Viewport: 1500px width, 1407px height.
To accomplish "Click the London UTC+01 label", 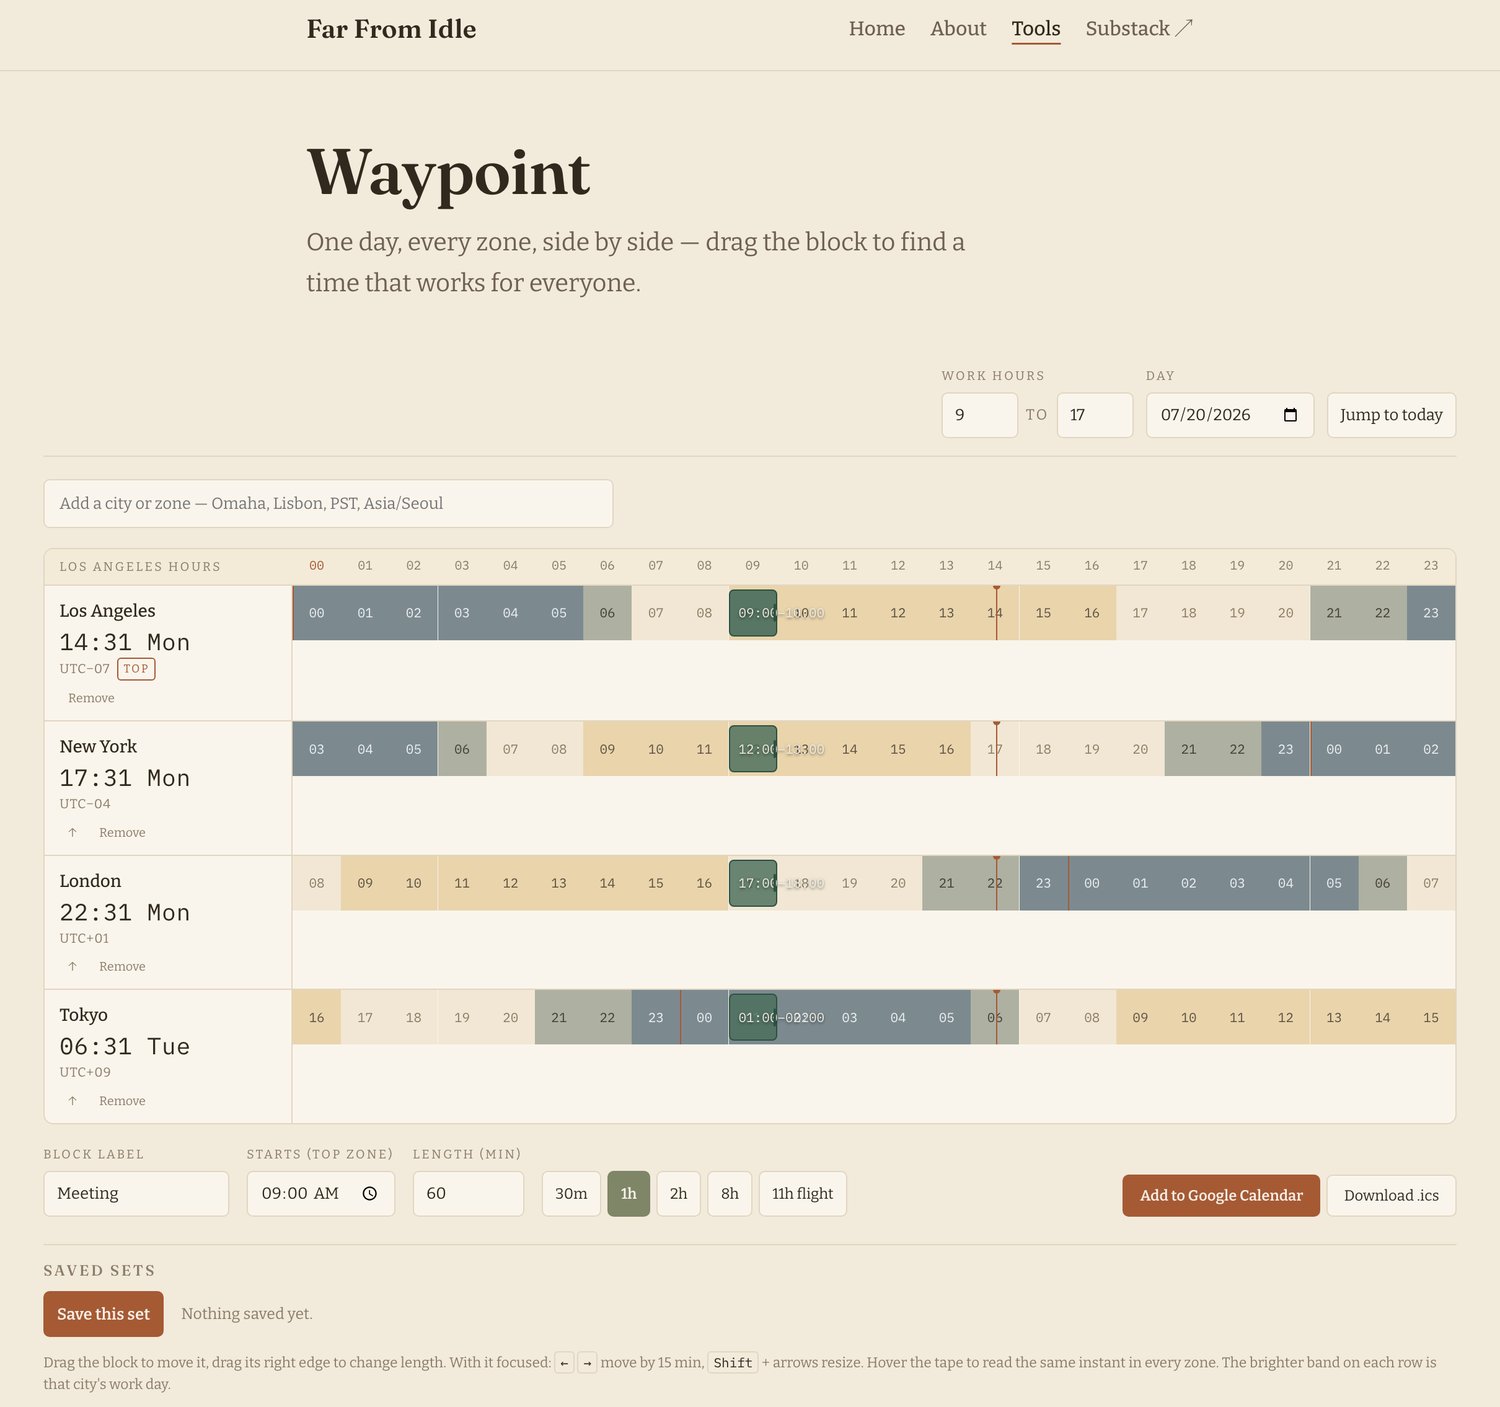I will click(x=84, y=938).
